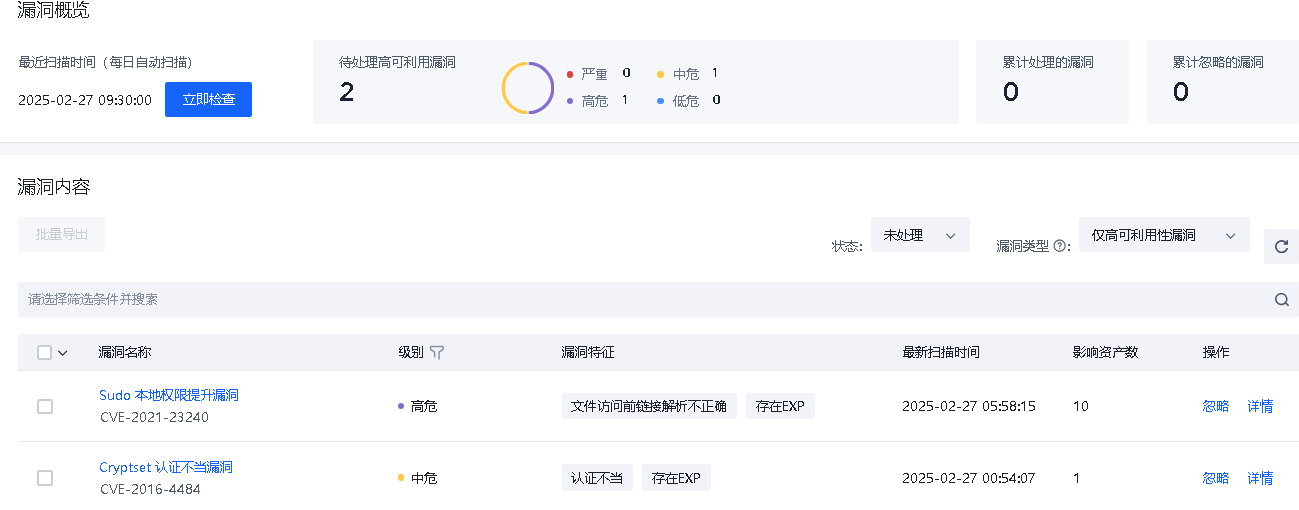Click the 批量导出 button
Image resolution: width=1299 pixels, height=510 pixels.
(x=61, y=234)
